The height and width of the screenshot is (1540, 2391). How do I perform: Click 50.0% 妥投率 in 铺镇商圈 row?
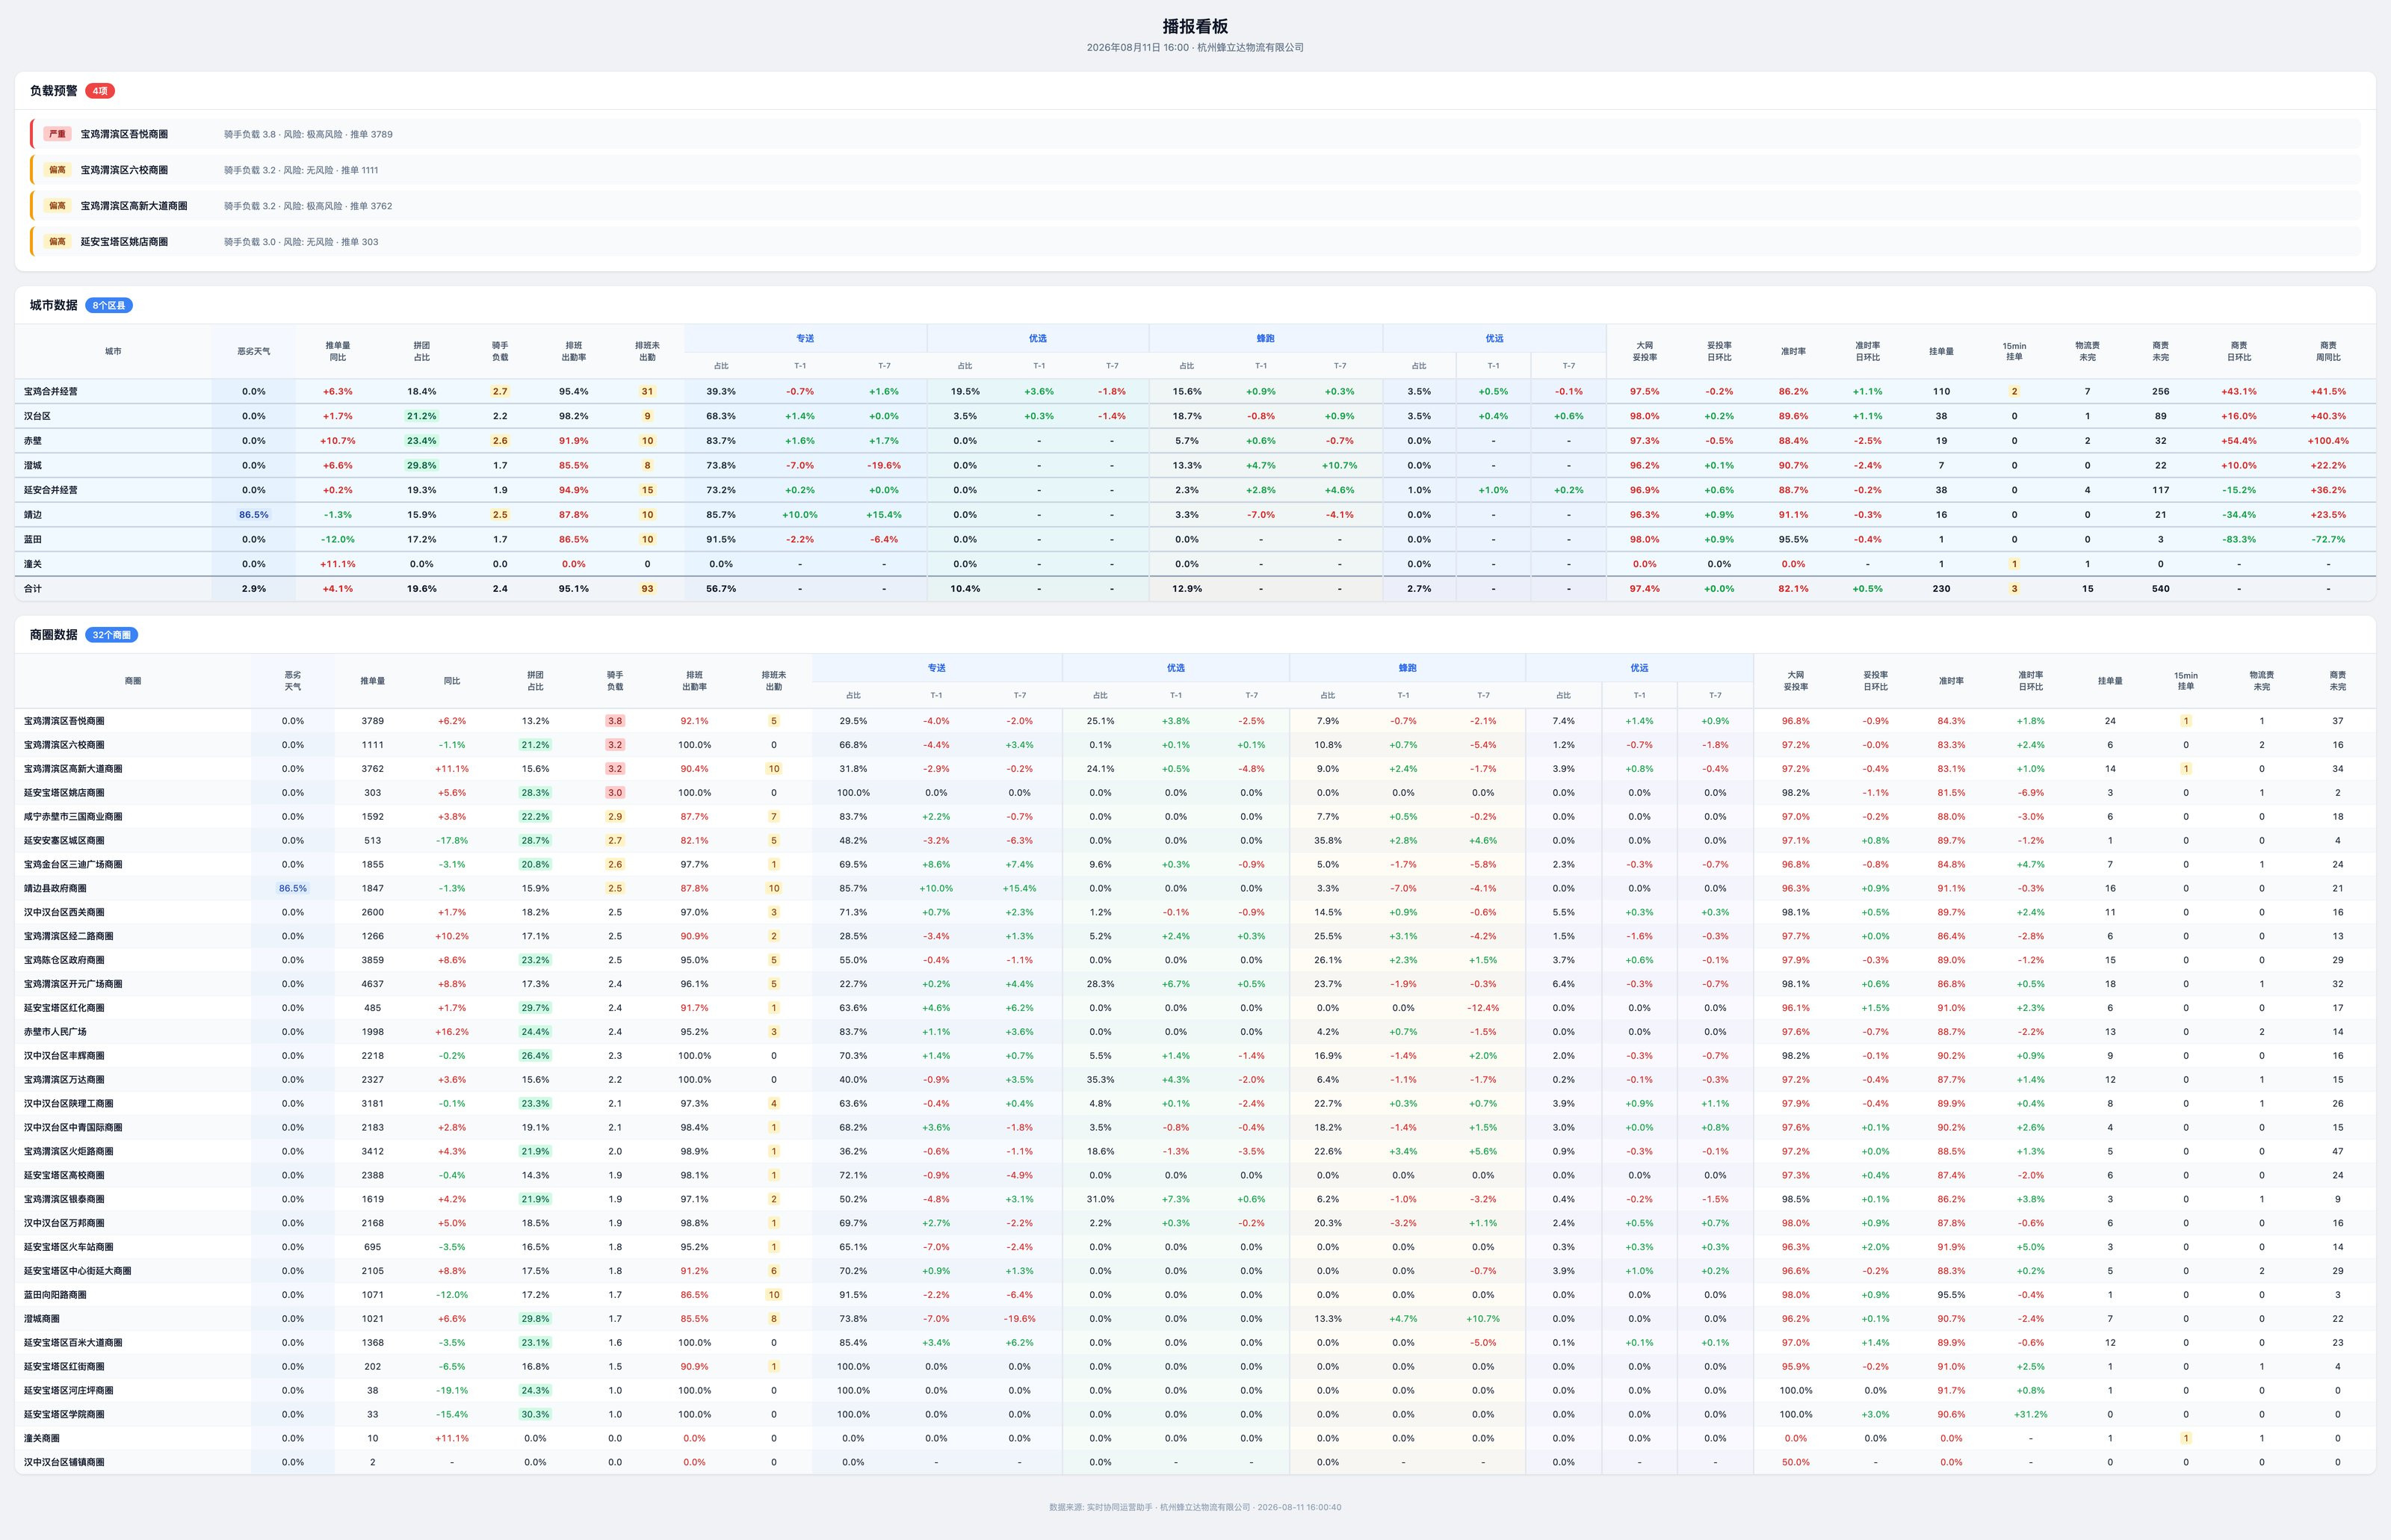coord(1796,1462)
